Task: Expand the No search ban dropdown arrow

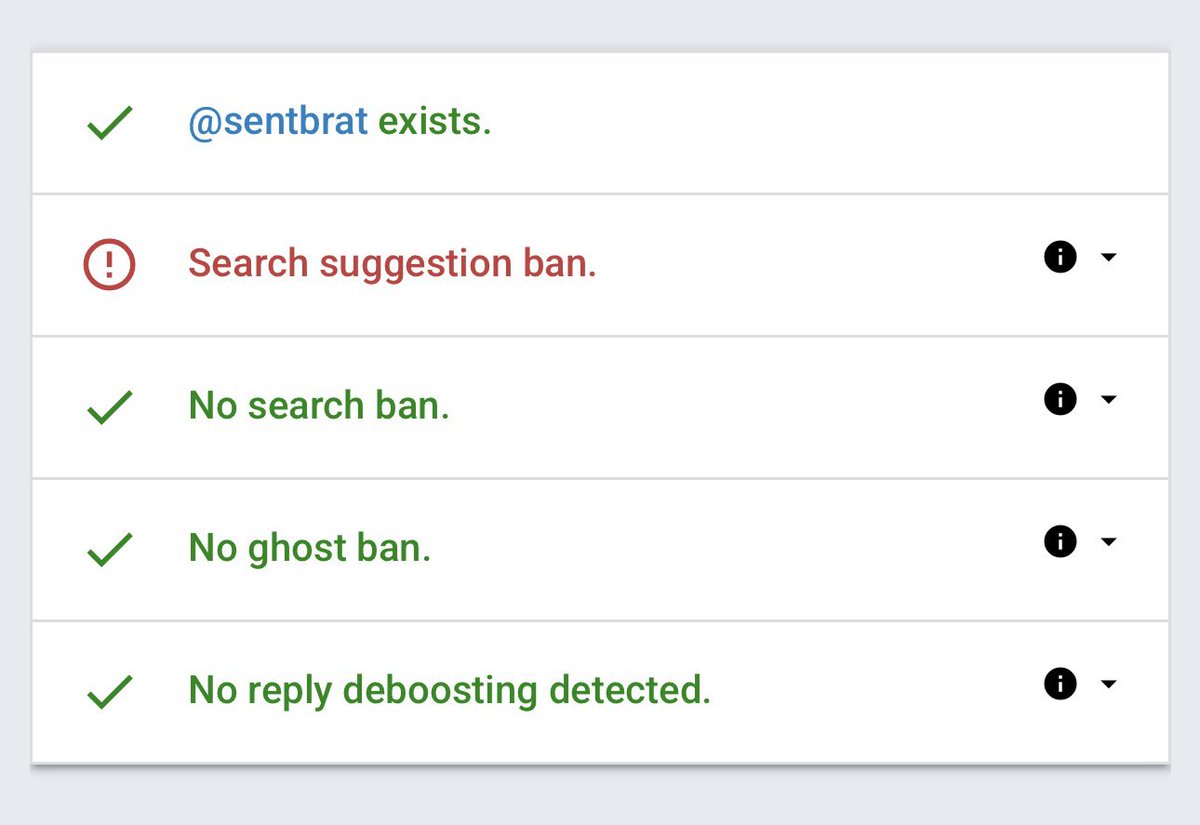Action: (1108, 400)
